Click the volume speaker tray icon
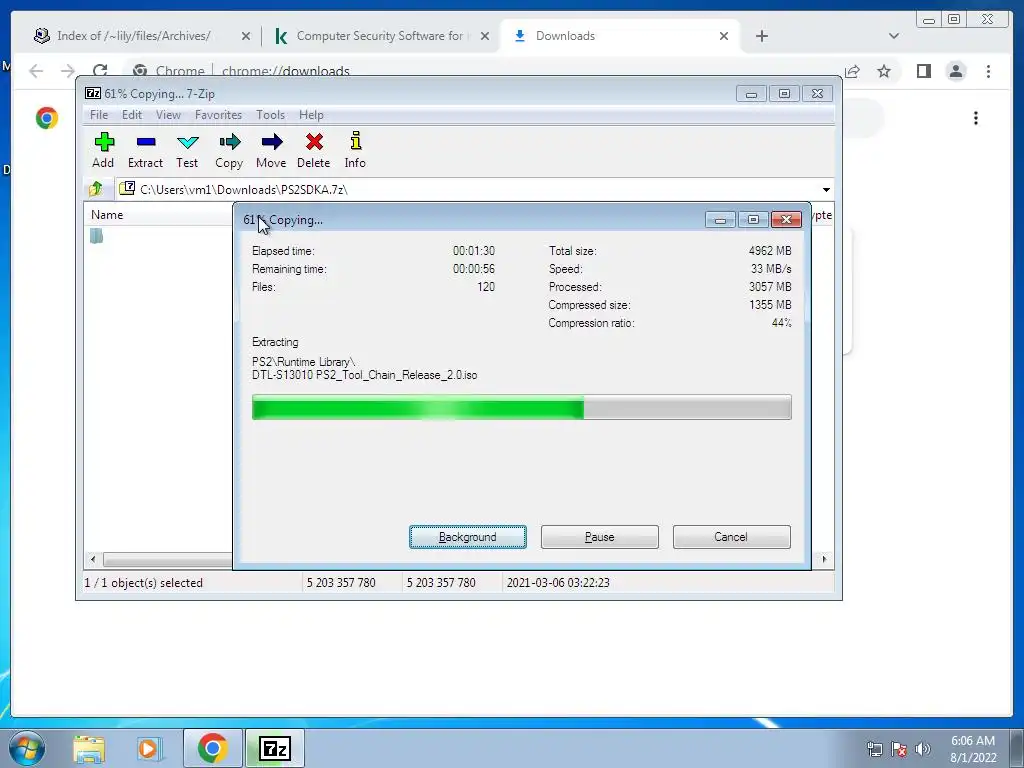 [x=922, y=749]
